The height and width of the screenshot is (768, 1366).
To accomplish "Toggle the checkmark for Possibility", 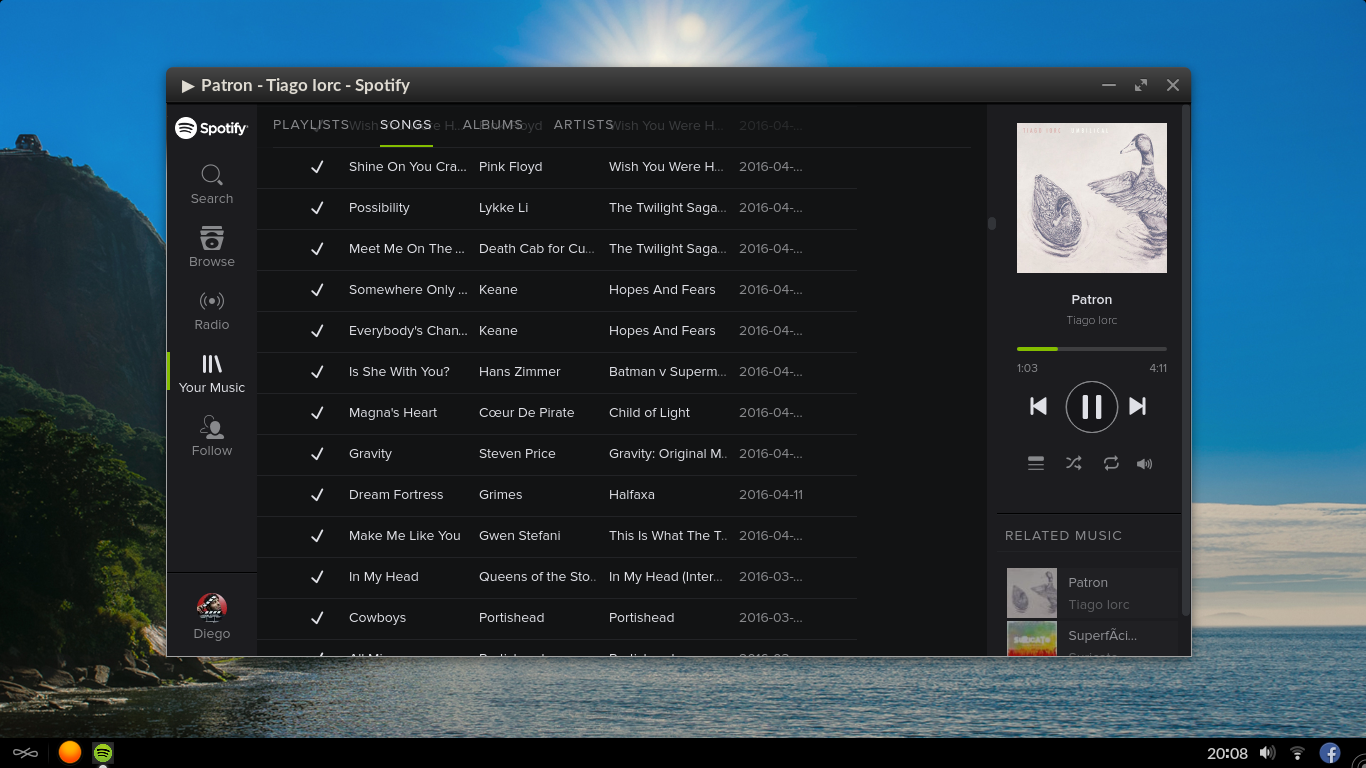I will tap(317, 208).
